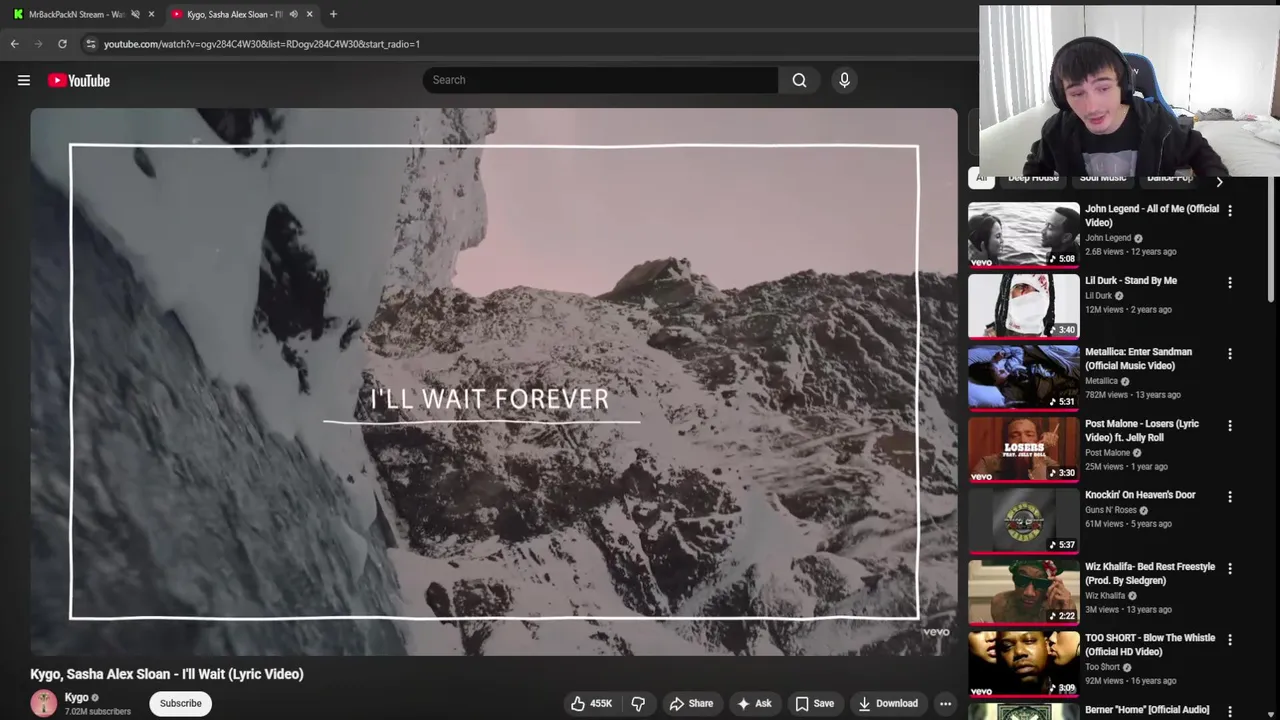This screenshot has height=720, width=1280.
Task: Share the video
Action: tap(691, 703)
